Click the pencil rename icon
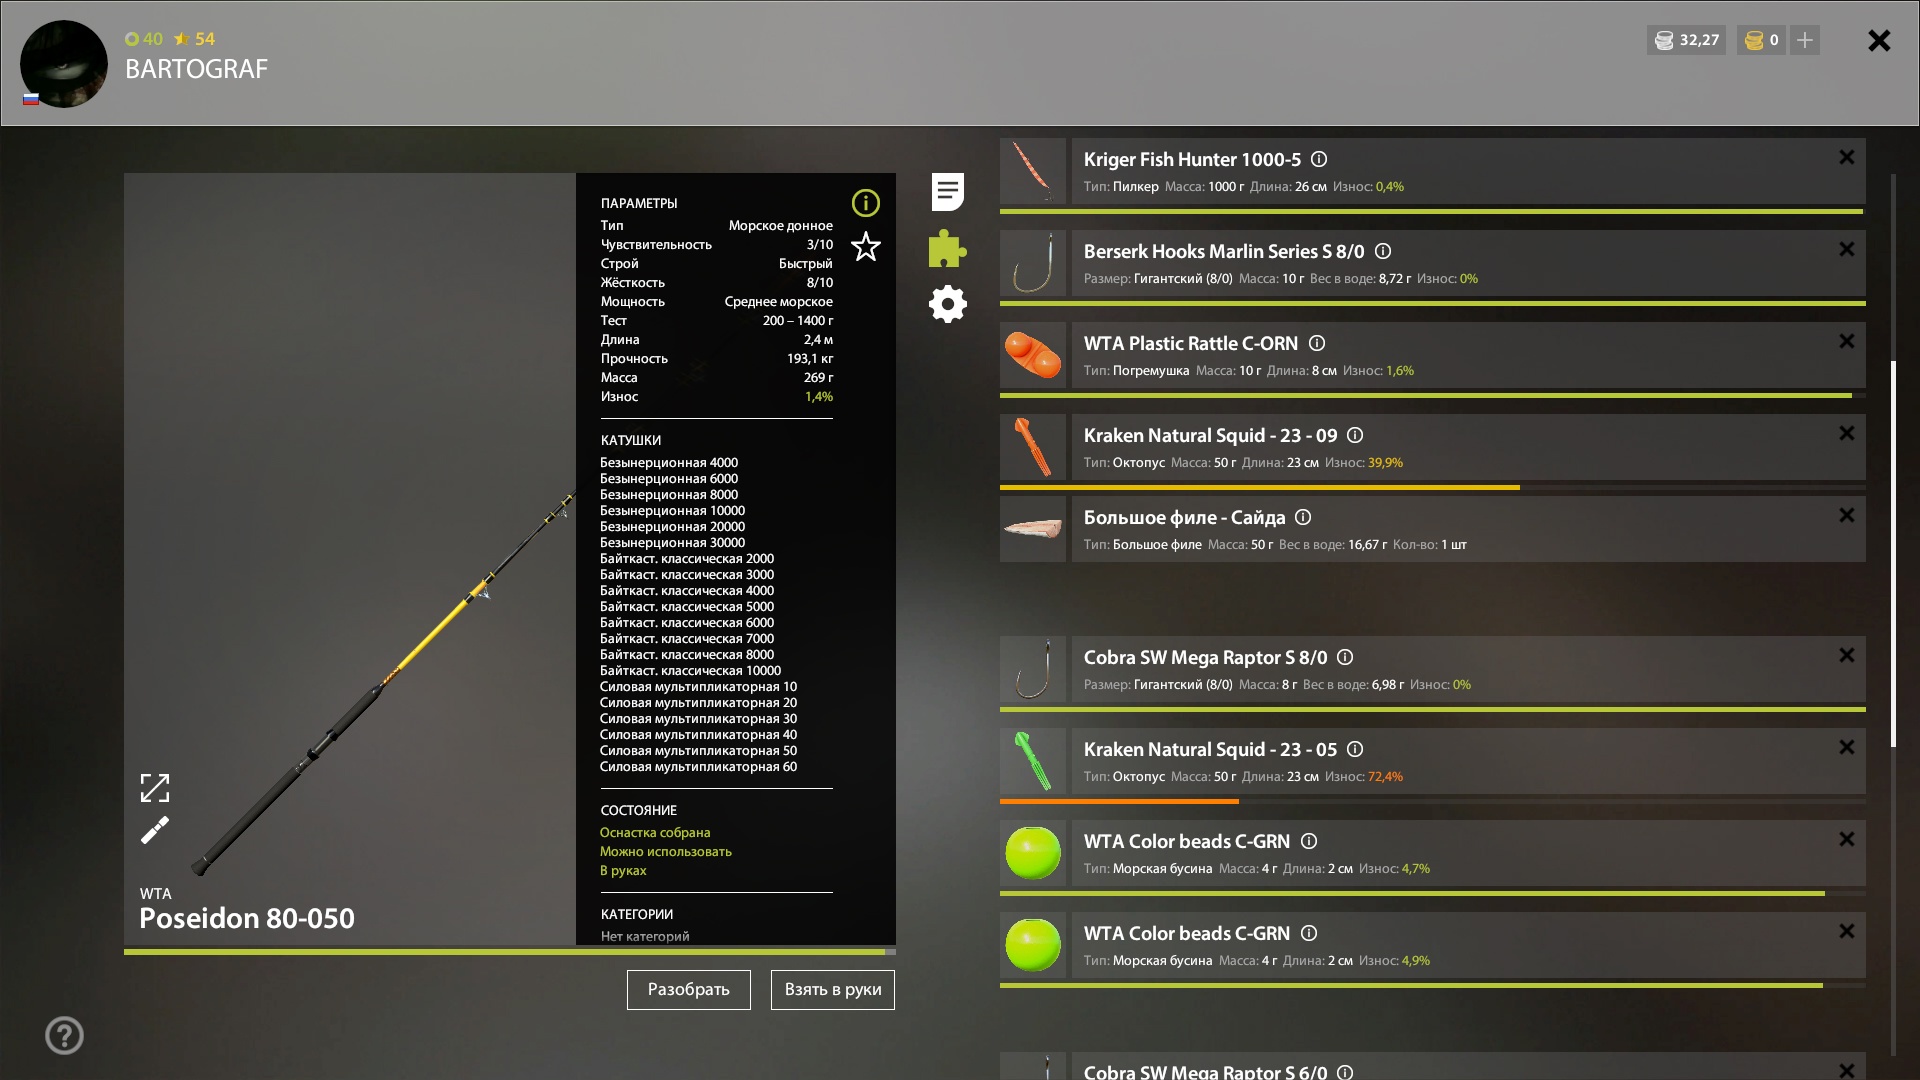Viewport: 1920px width, 1080px height. point(155,830)
